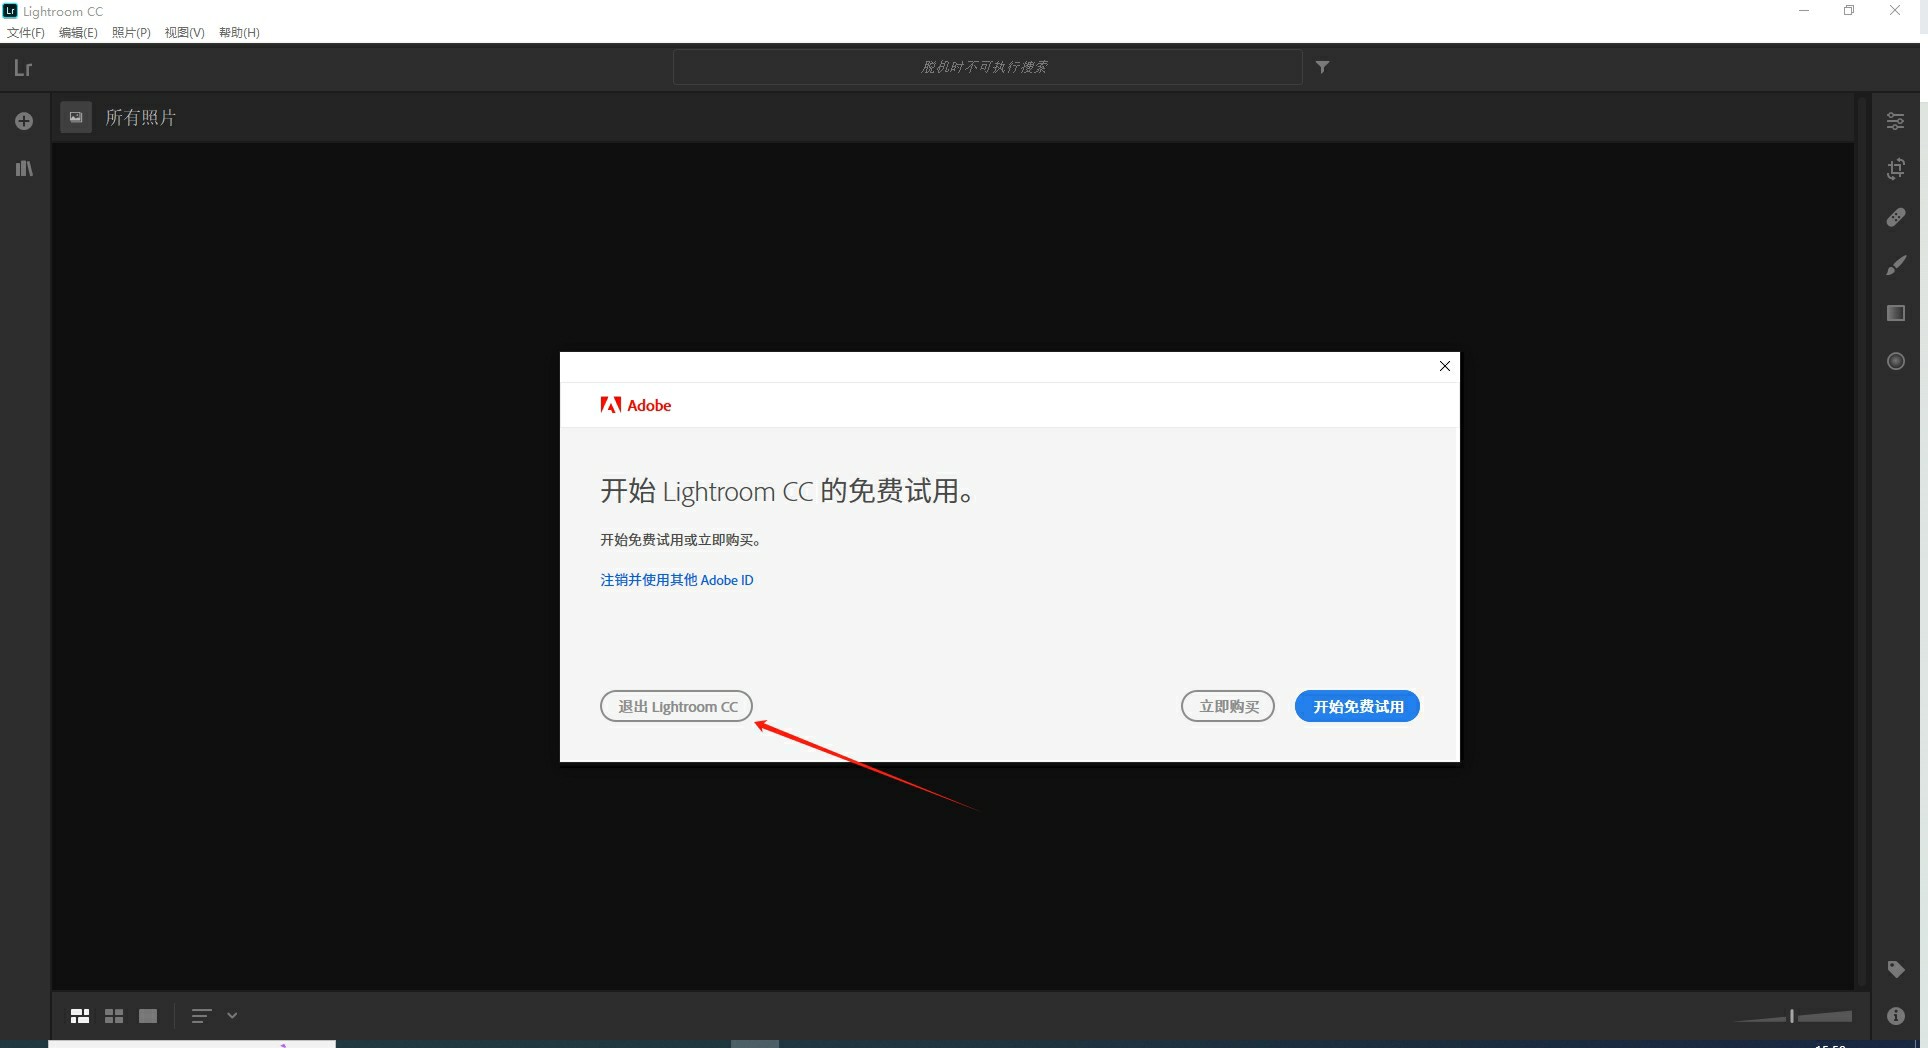
Task: Click the search field in the top bar
Action: pos(987,67)
